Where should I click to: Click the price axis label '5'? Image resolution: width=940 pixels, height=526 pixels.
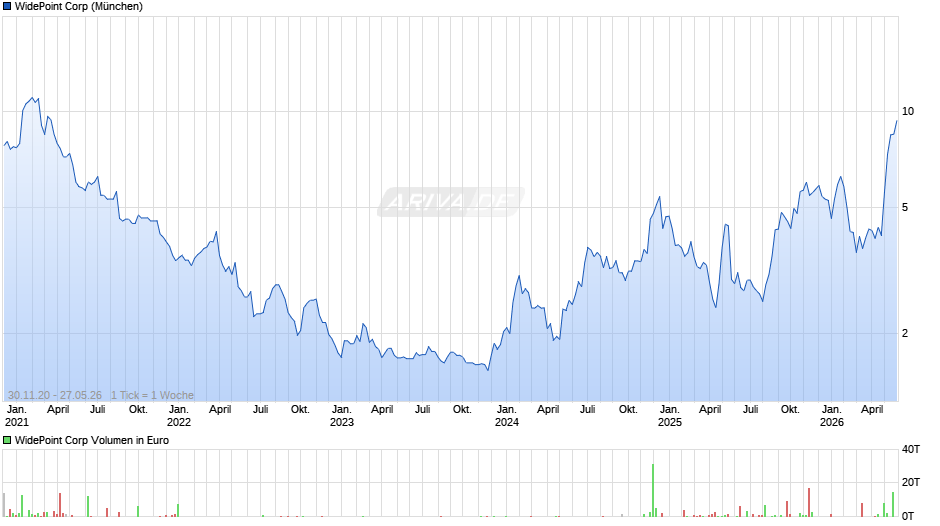point(905,208)
